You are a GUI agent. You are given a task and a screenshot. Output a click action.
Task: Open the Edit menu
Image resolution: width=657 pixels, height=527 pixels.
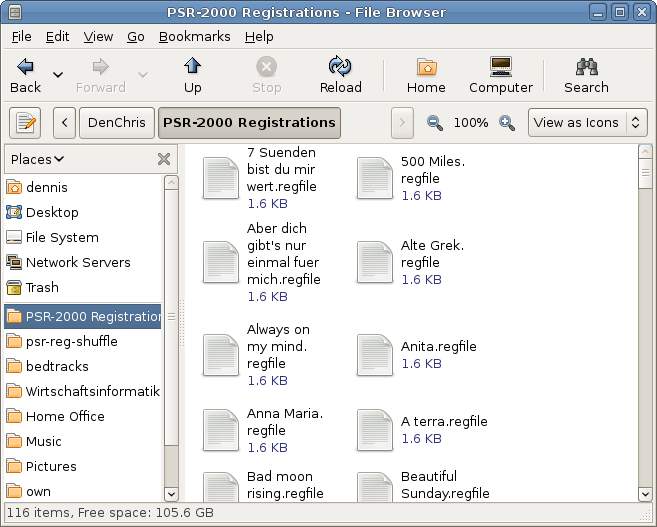[x=57, y=36]
